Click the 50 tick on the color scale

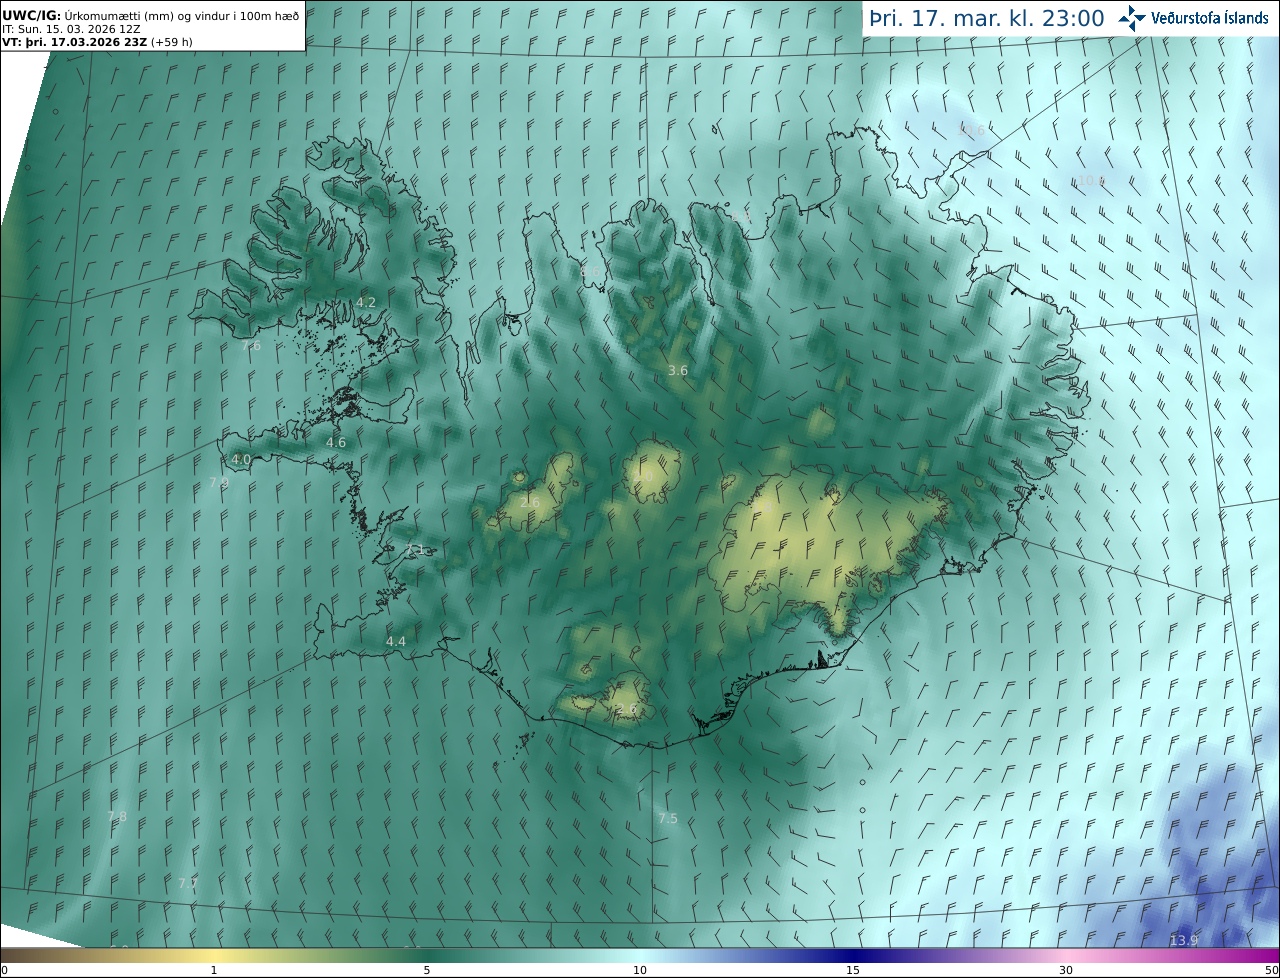[x=1272, y=970]
